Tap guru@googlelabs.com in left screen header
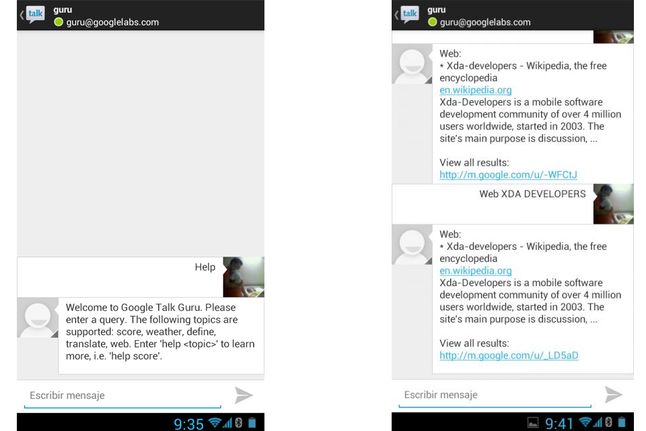Image resolution: width=646 pixels, height=431 pixels. pyautogui.click(x=112, y=22)
